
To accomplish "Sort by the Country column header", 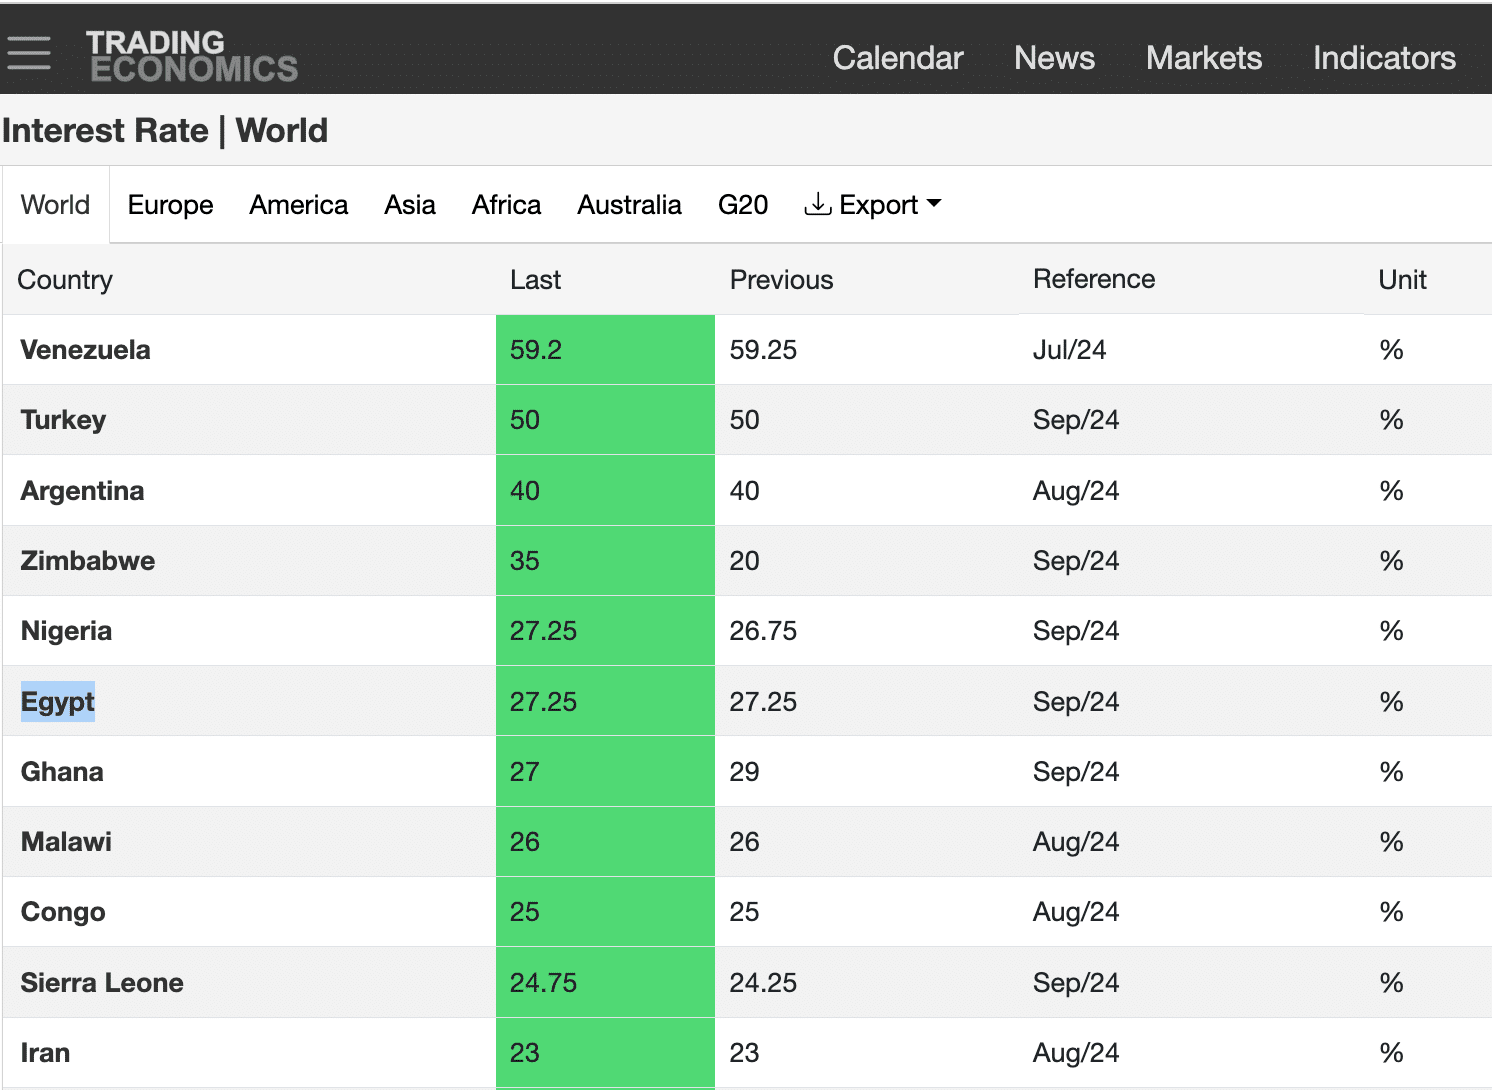I will [65, 280].
